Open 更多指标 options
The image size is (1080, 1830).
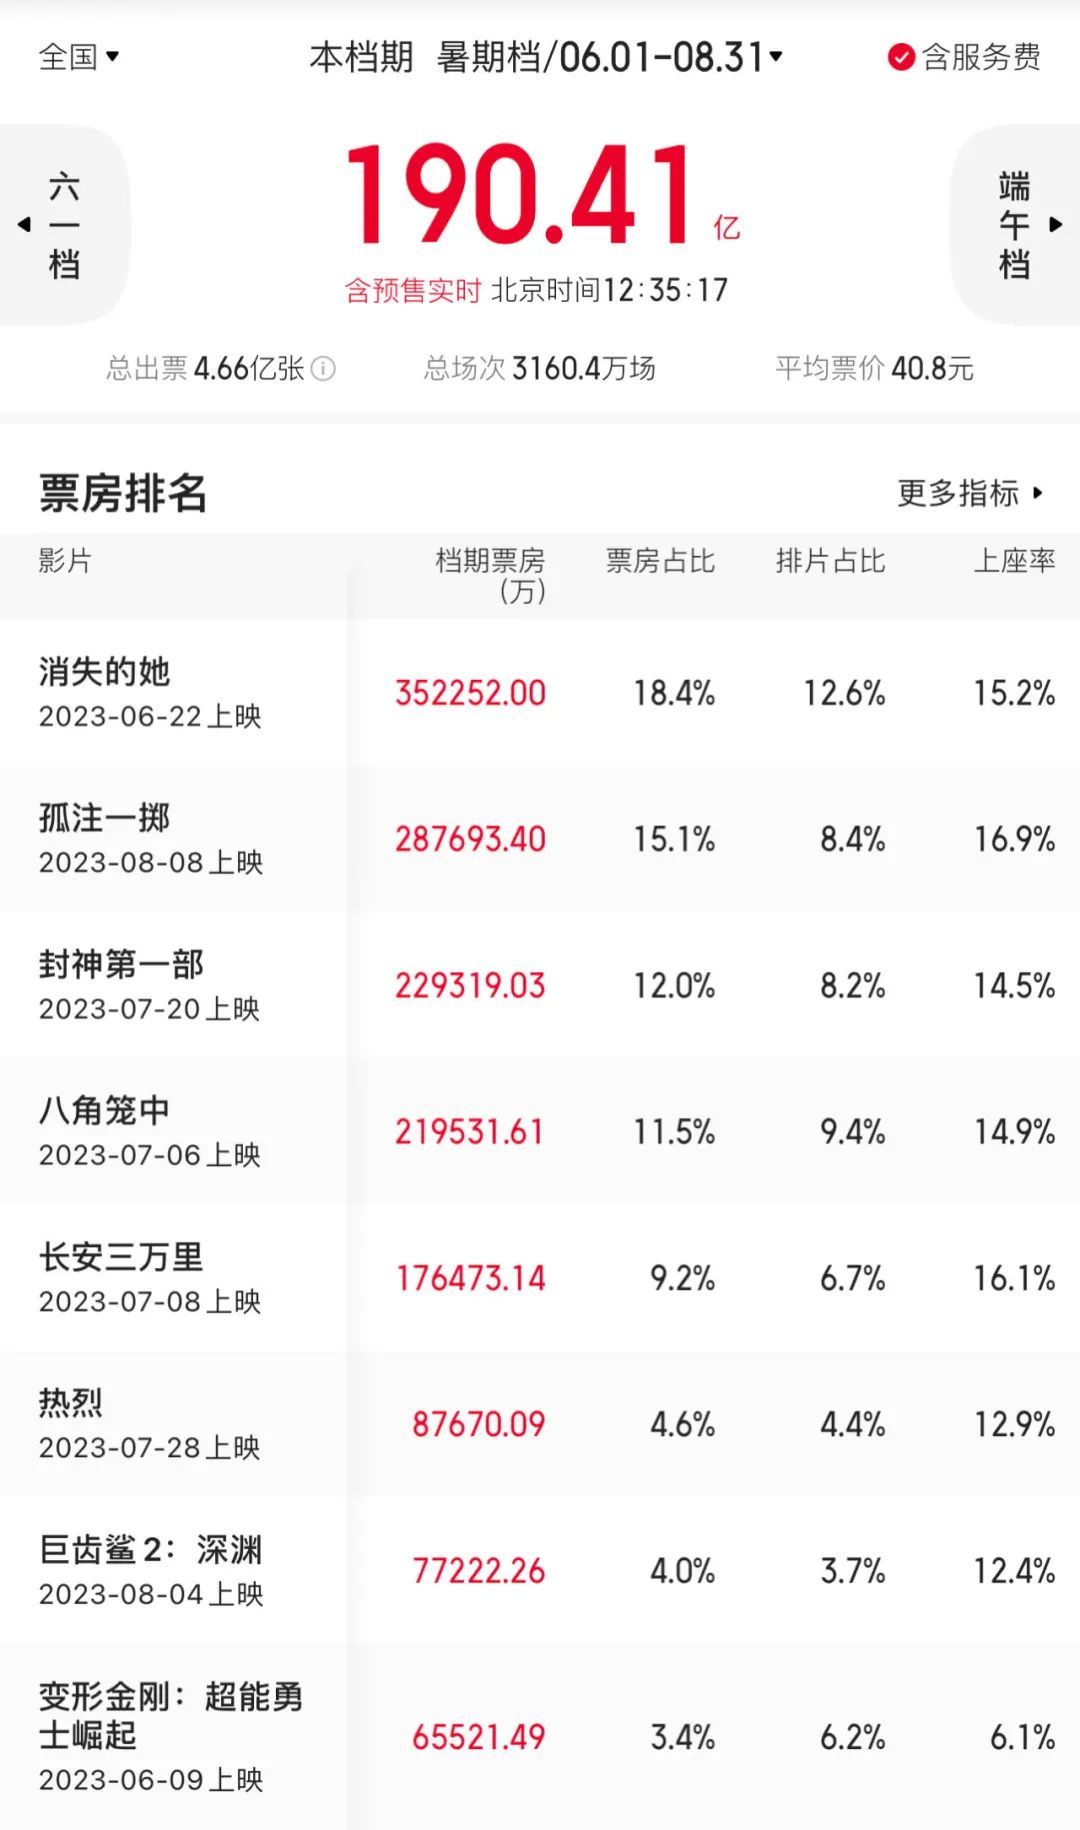tap(968, 493)
